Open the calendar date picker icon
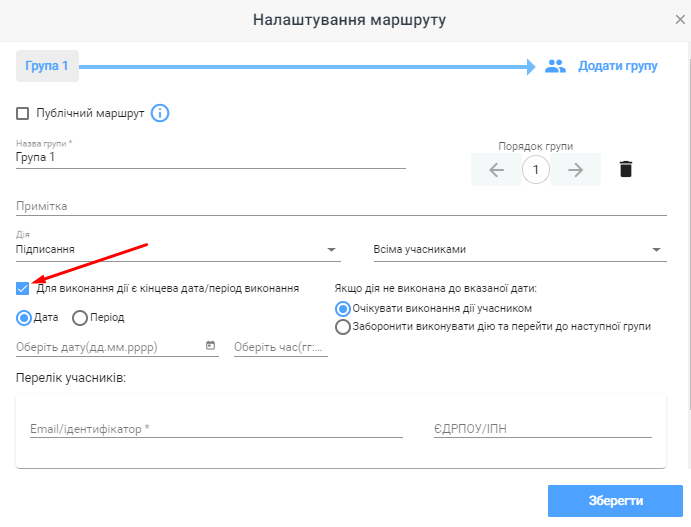691x527 pixels. pos(211,345)
